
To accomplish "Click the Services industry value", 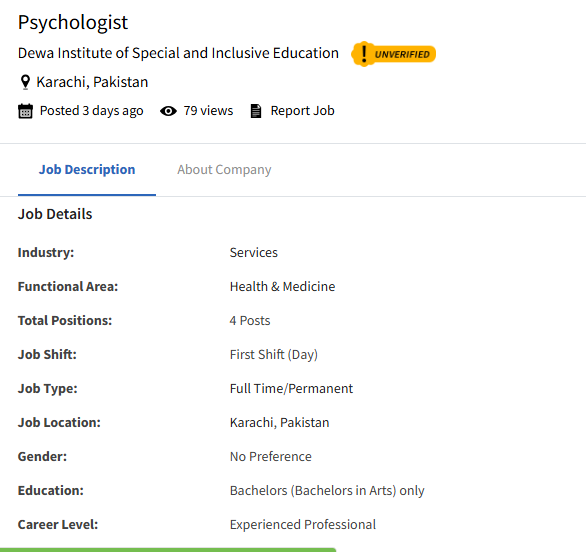I will [x=254, y=253].
